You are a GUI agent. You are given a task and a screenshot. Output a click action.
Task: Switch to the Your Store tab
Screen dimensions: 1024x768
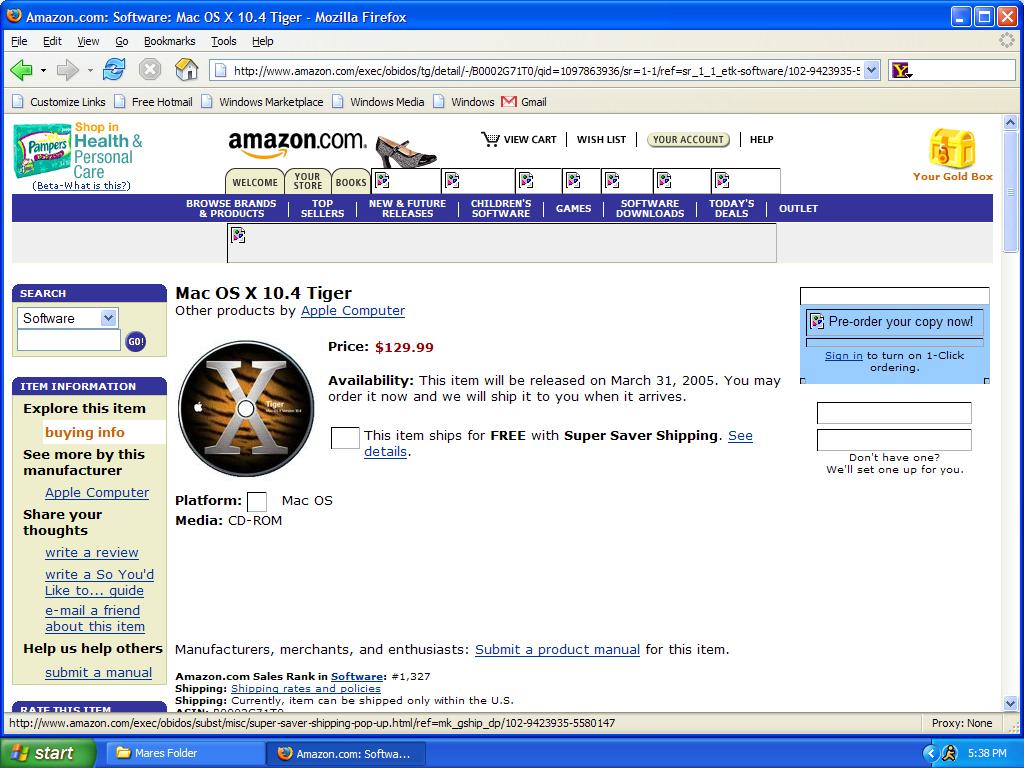click(x=308, y=182)
